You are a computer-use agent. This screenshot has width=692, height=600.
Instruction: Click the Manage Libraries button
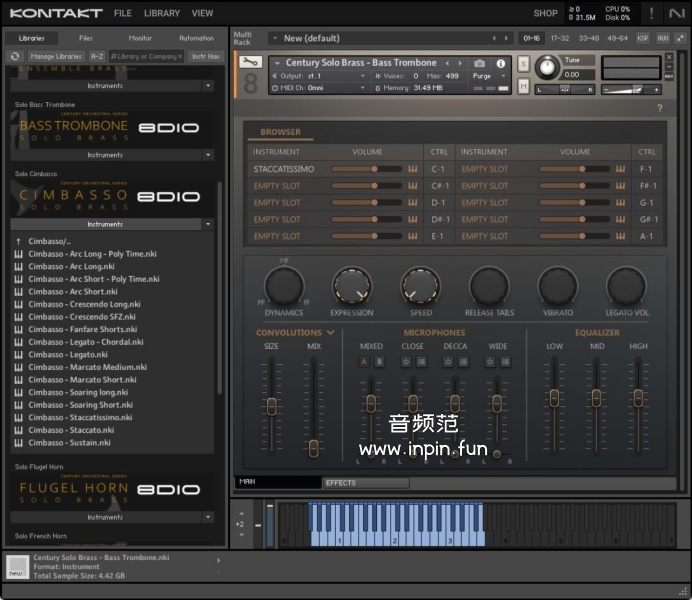56,56
